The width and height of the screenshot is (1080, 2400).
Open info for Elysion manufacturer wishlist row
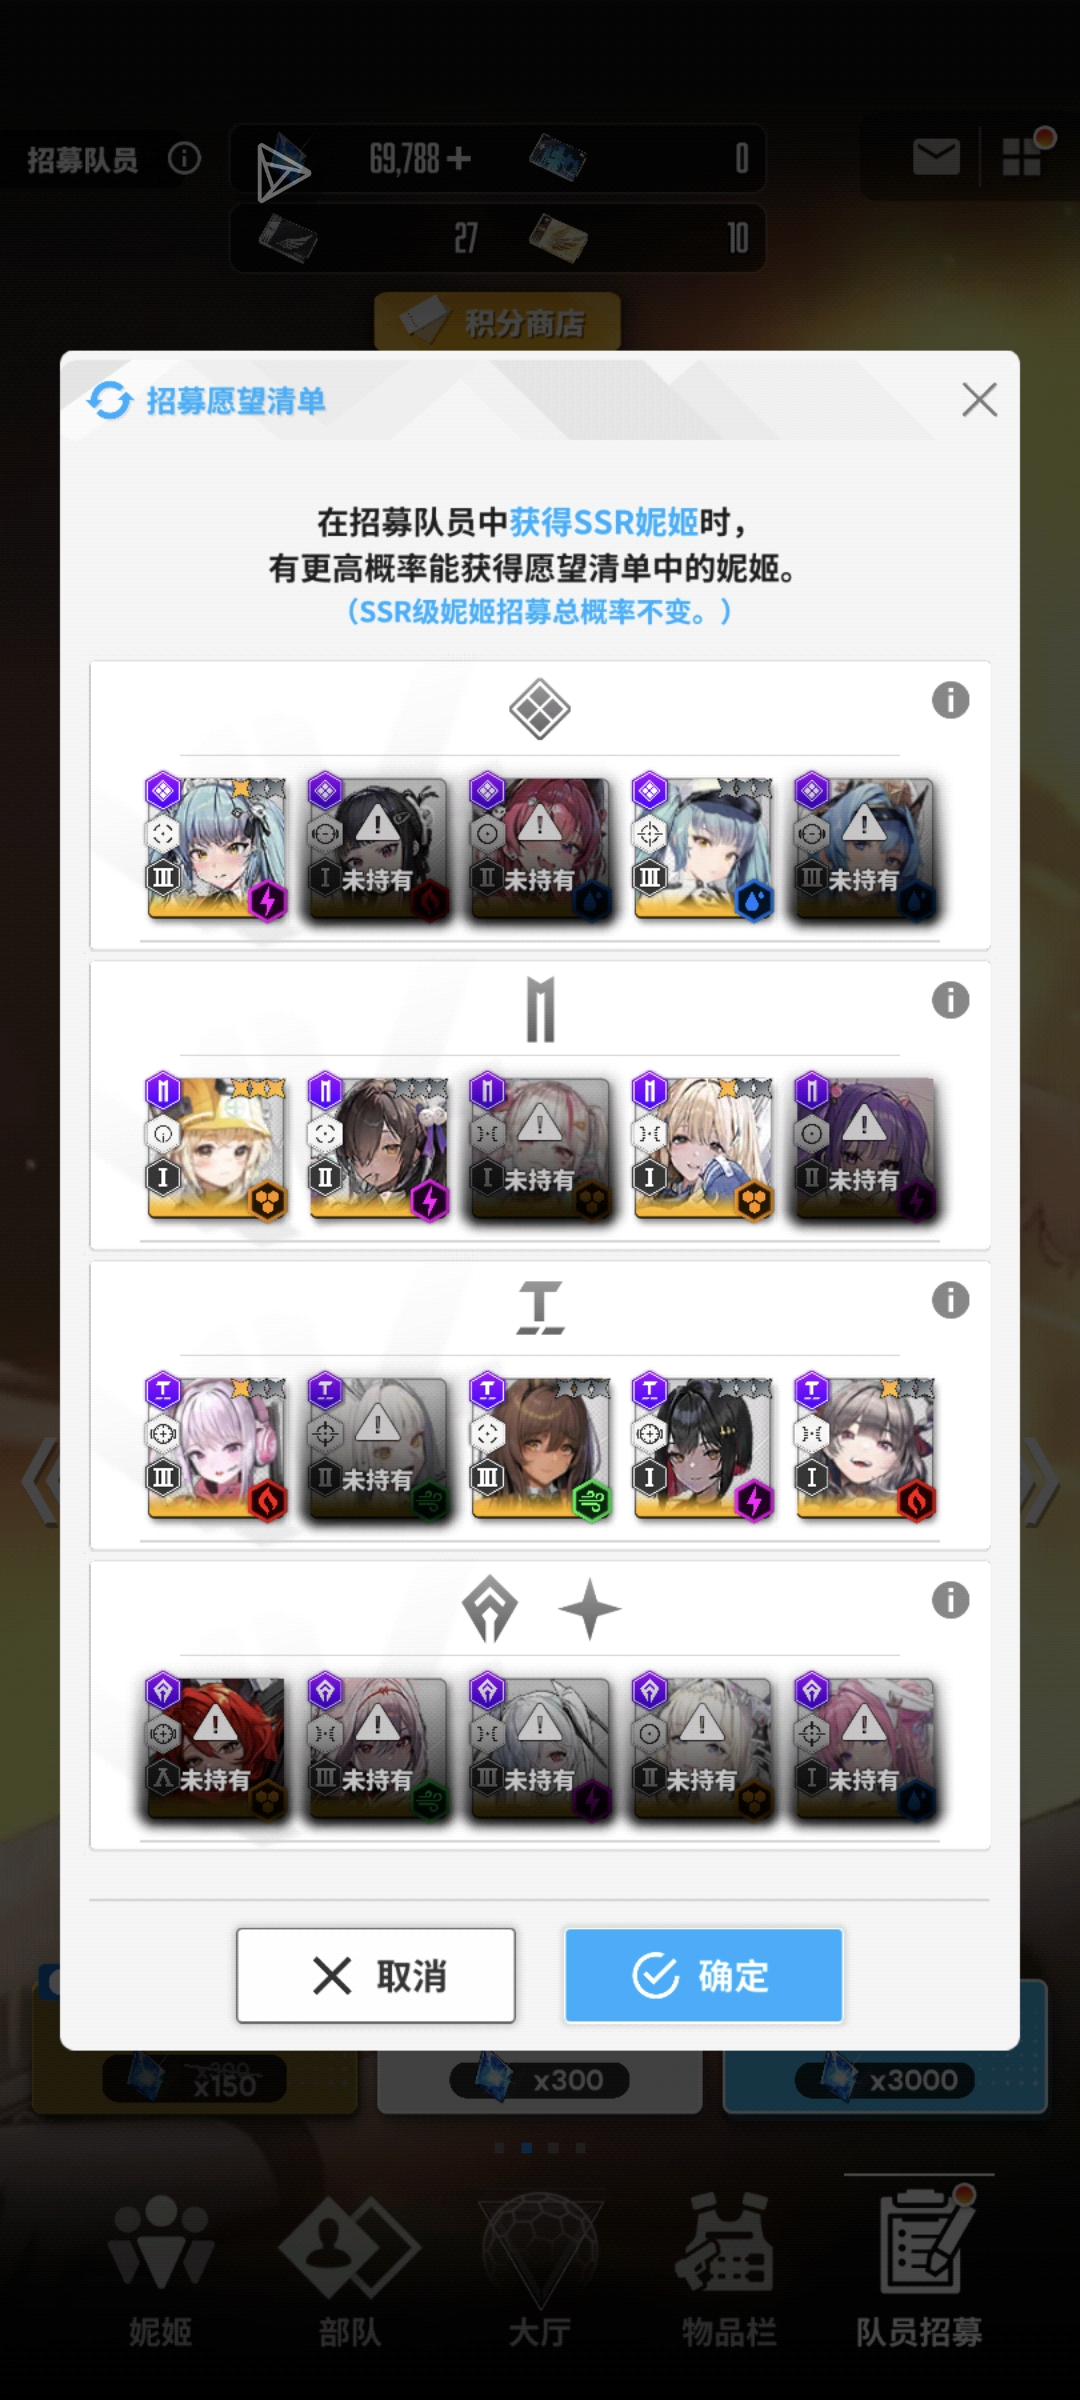pyautogui.click(x=950, y=700)
